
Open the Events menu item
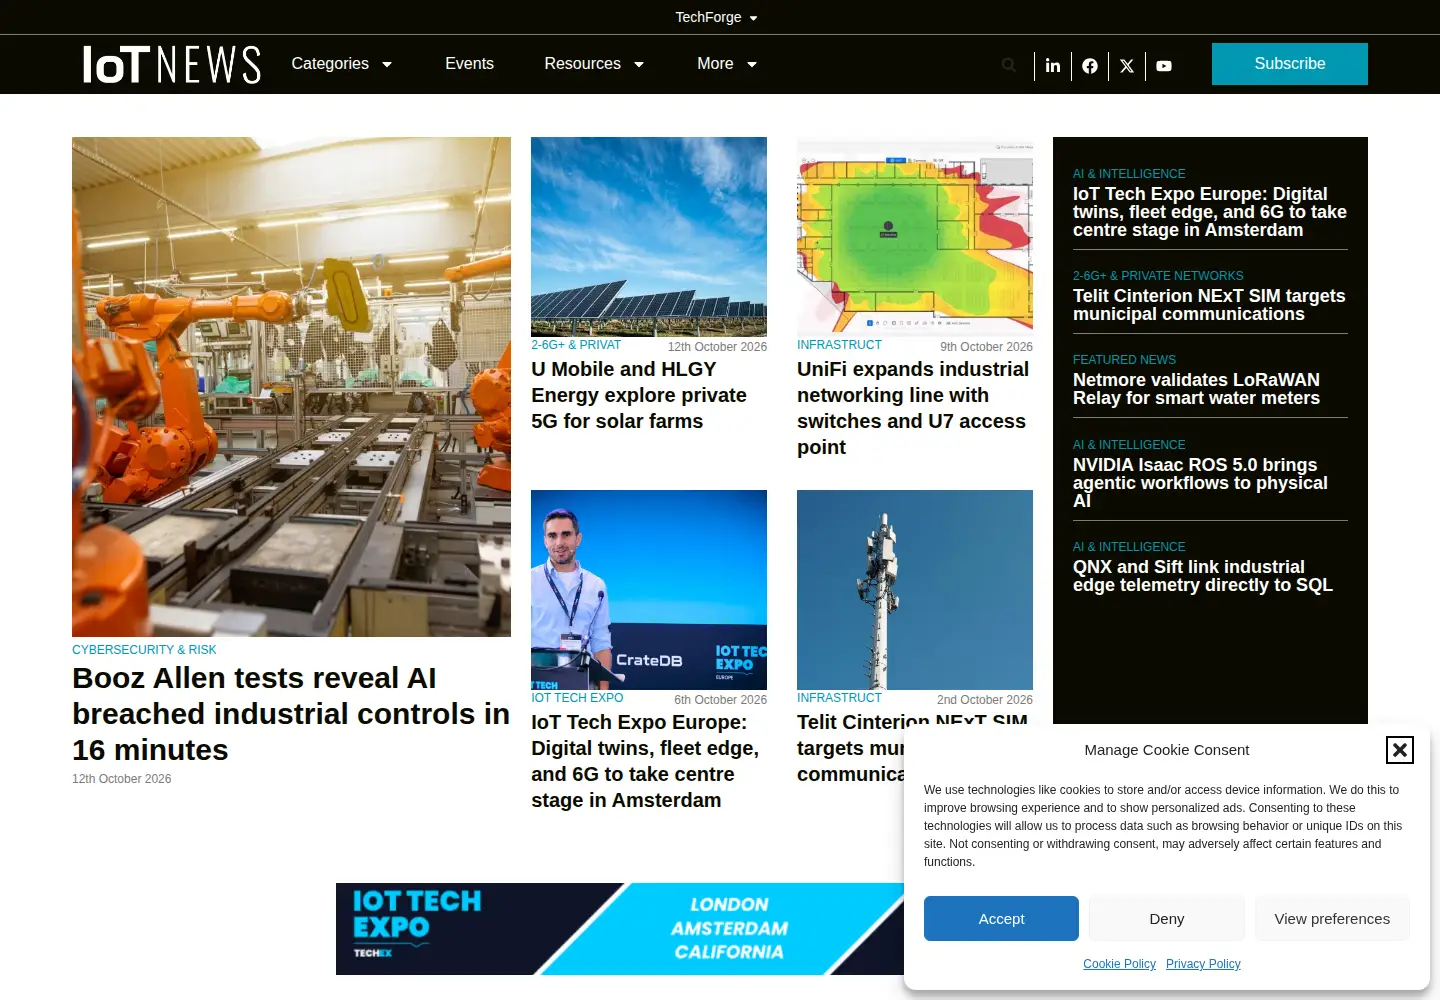click(x=469, y=64)
